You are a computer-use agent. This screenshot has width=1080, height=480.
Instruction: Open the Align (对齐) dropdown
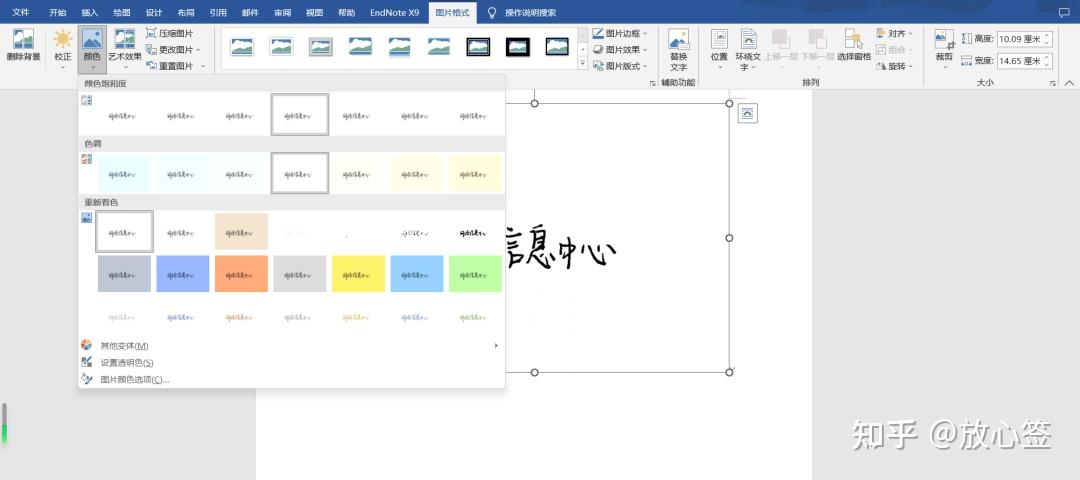(x=894, y=33)
